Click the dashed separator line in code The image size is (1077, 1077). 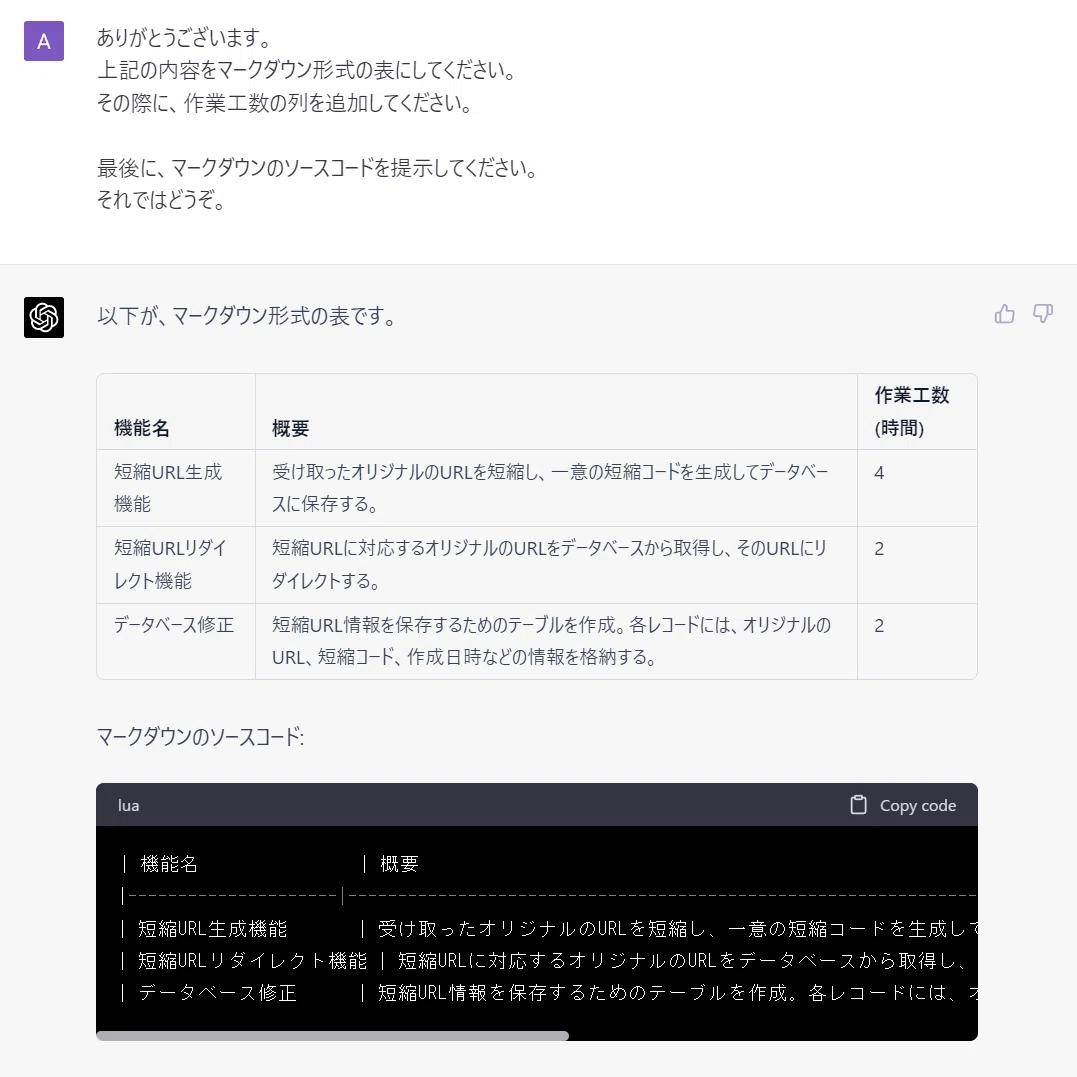click(548, 896)
